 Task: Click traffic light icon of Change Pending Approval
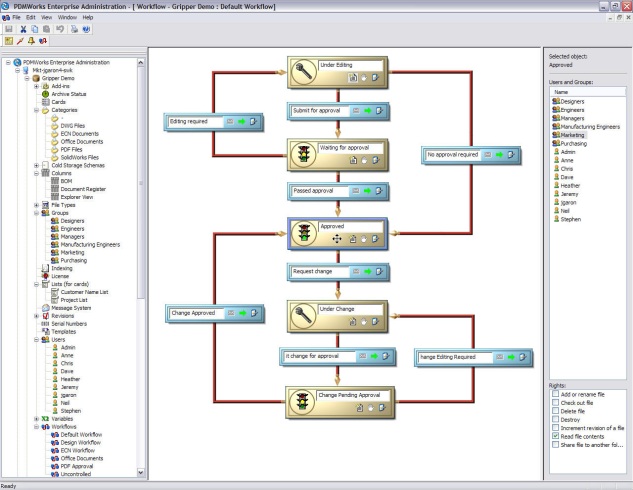(x=302, y=402)
